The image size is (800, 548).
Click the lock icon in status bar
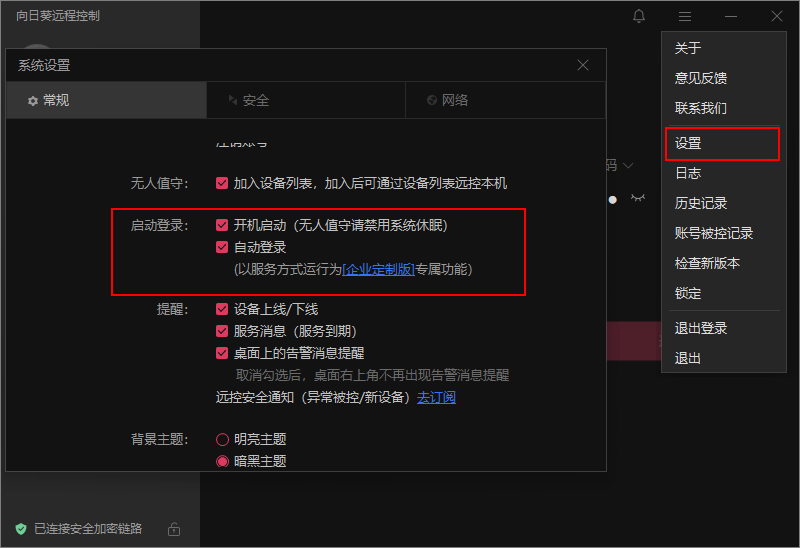[174, 529]
